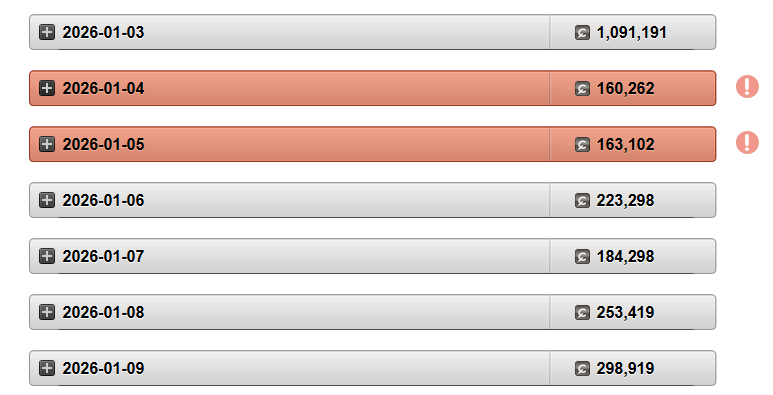
Task: Expand the 2026-01-03 row with plus icon
Action: [47, 33]
